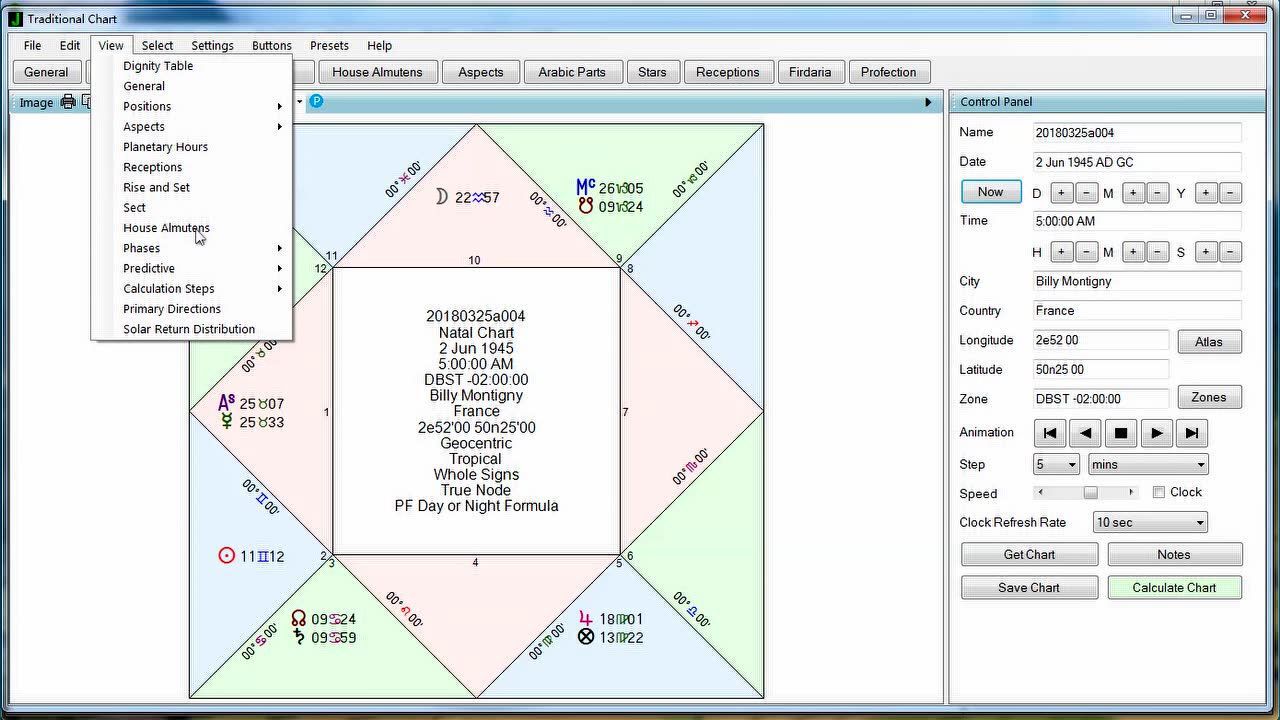Increase the hour with the H plus button

coord(1061,252)
